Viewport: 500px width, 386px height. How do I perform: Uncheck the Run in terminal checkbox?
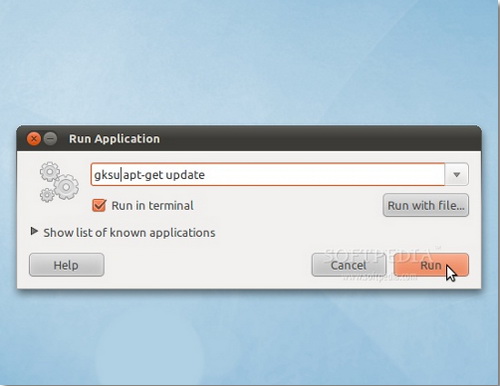[x=99, y=205]
